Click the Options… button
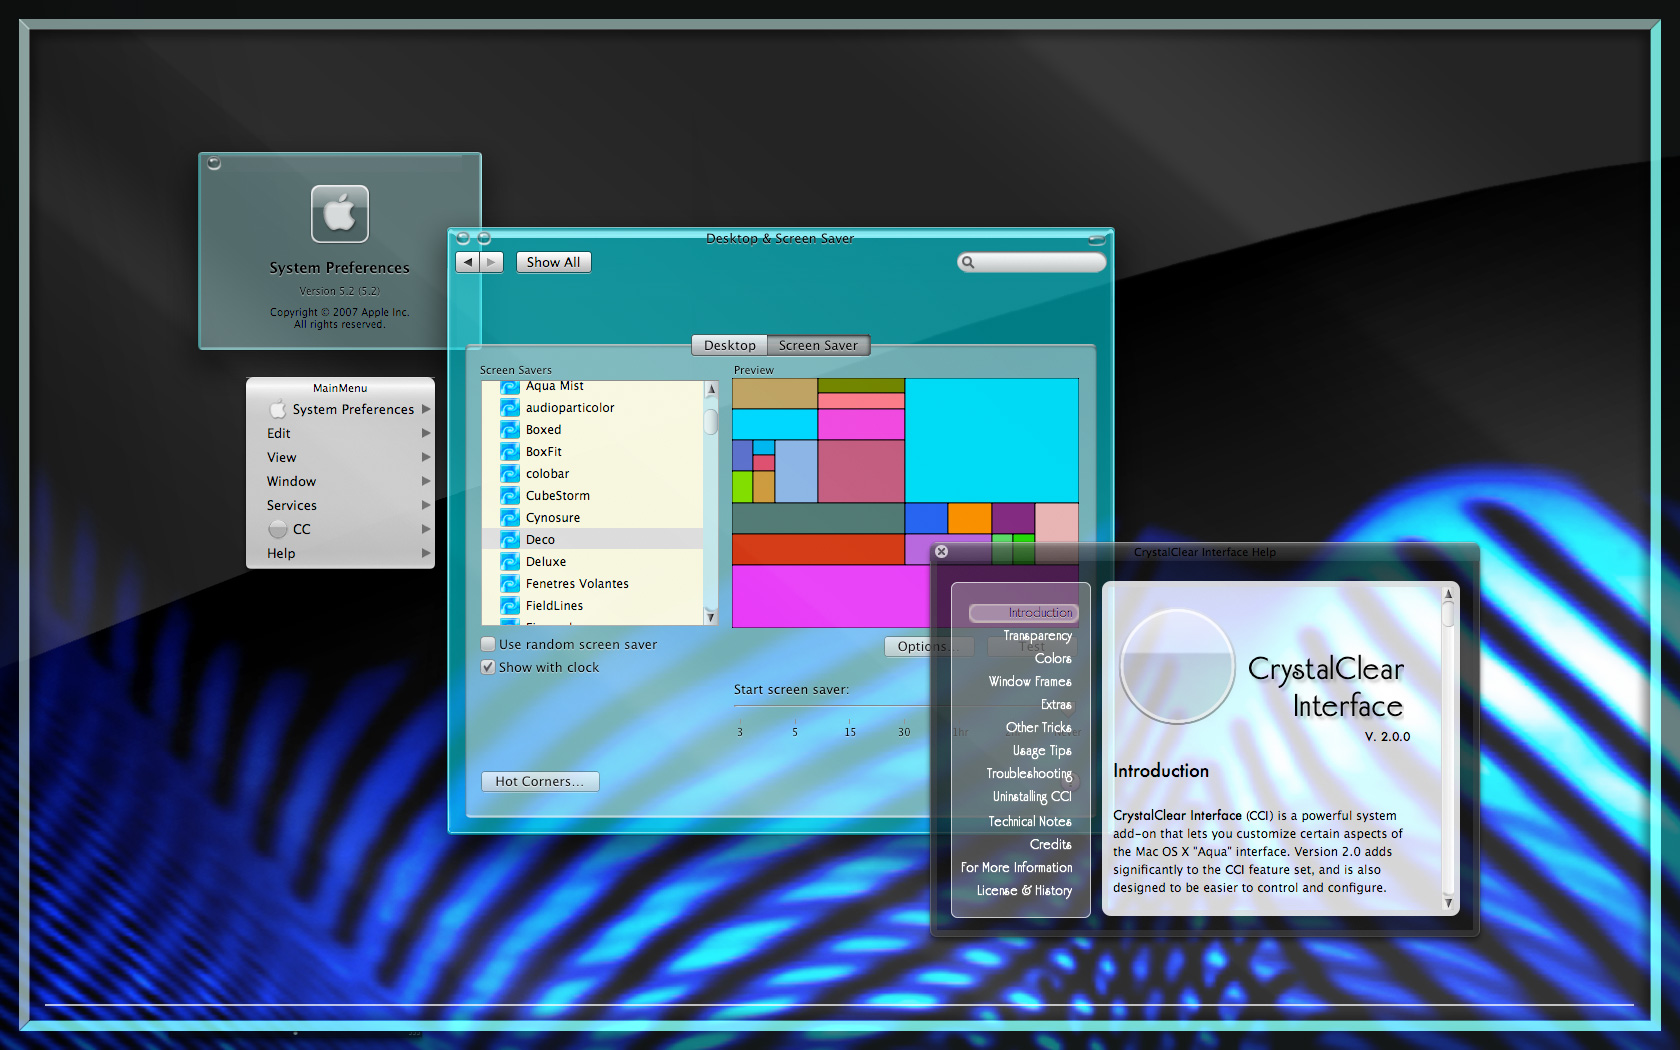Screen dimensions: 1680x1050 [927, 646]
